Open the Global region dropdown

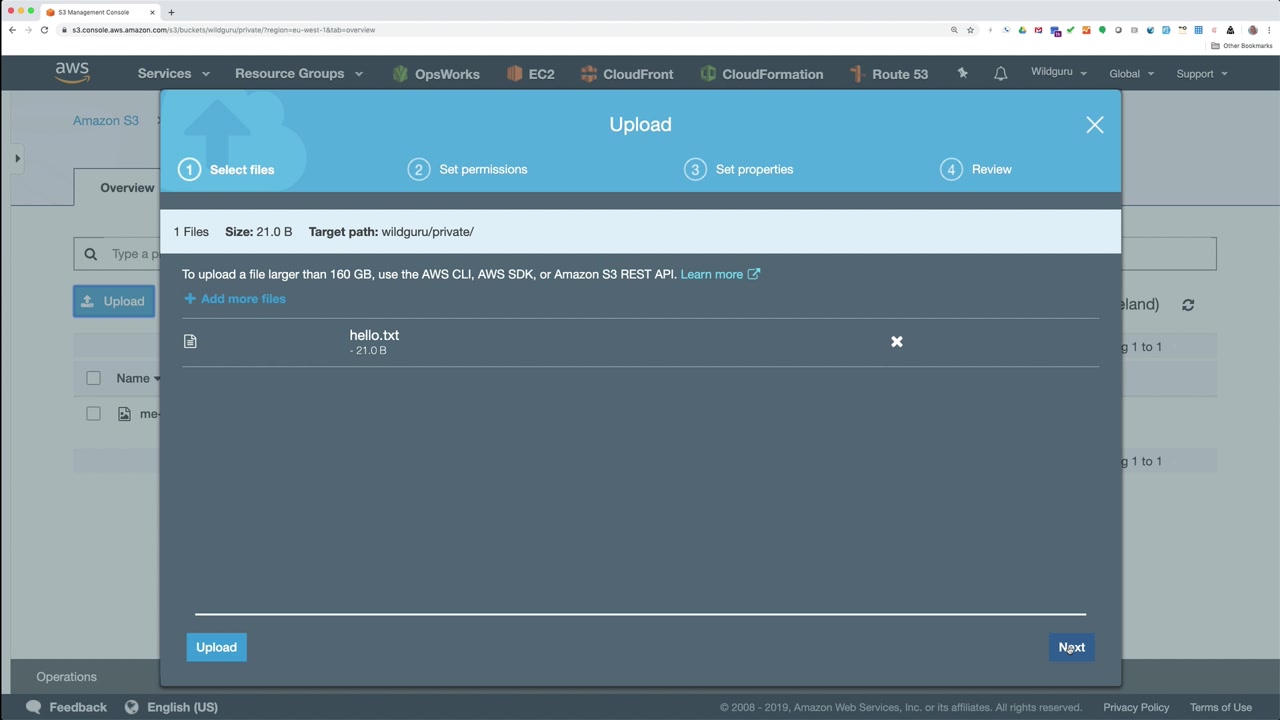[1131, 74]
